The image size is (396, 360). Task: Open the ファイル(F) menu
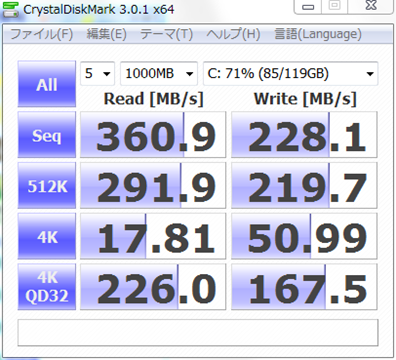[42, 34]
